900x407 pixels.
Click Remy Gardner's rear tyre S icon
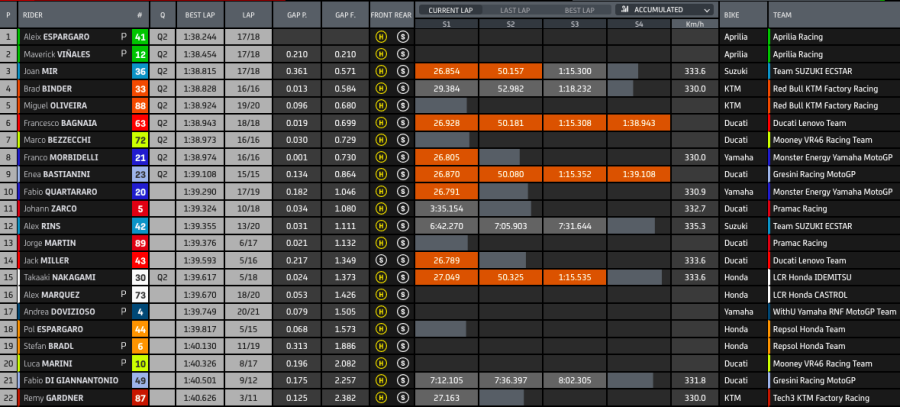[x=401, y=397]
